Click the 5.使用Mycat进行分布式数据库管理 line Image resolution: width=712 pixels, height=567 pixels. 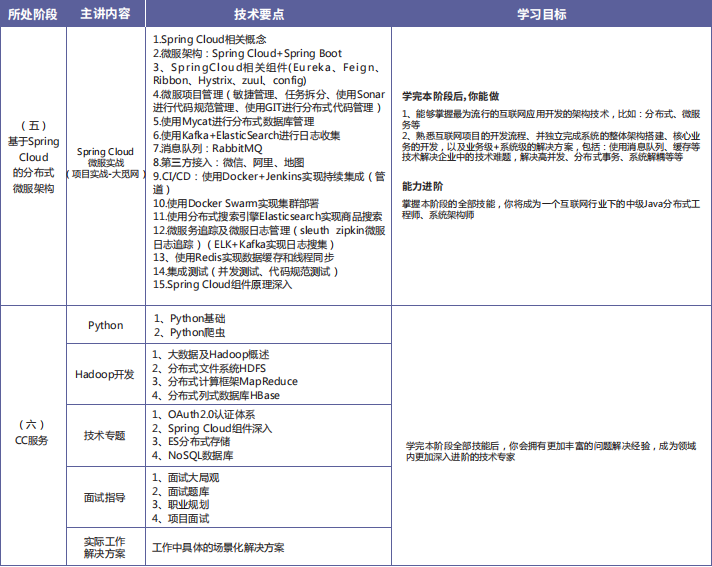pyautogui.click(x=233, y=122)
